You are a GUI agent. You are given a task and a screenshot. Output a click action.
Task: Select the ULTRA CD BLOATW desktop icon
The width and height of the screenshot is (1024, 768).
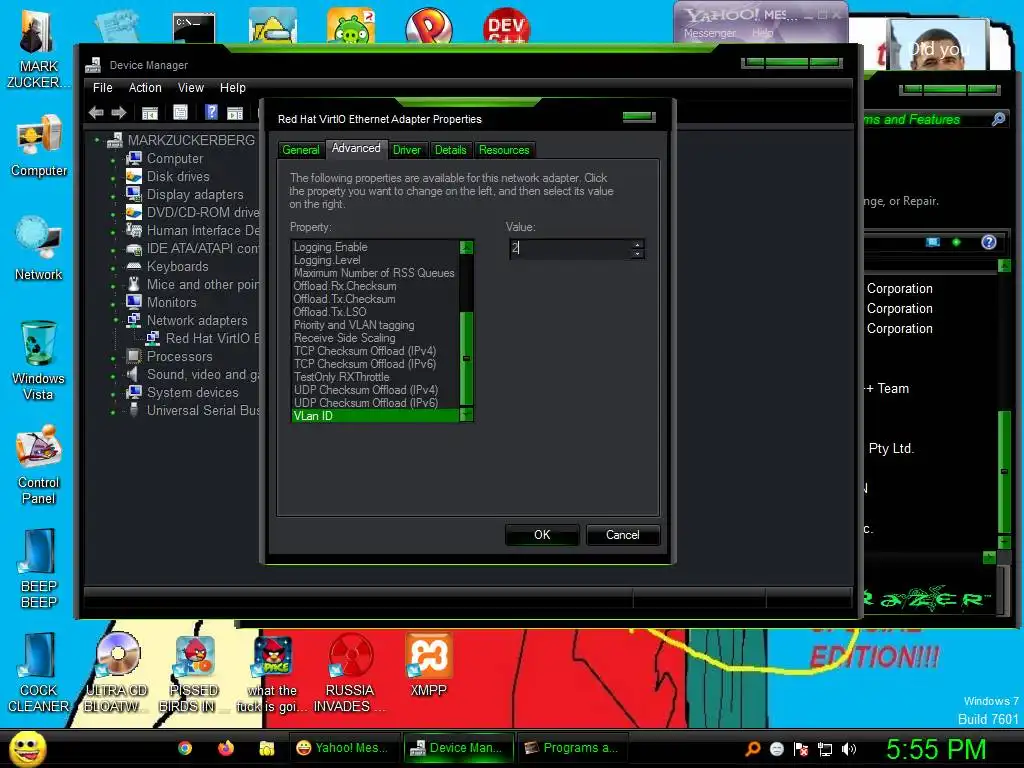(117, 673)
